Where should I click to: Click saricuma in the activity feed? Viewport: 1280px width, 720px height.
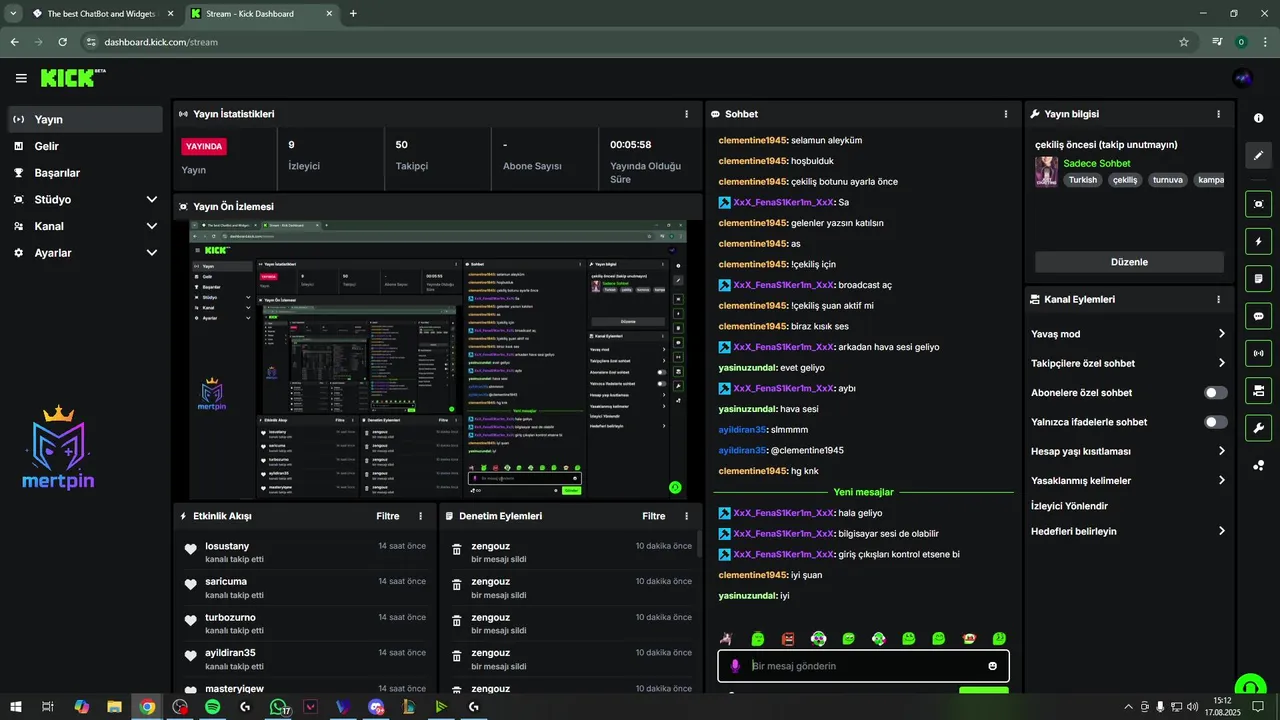click(226, 581)
